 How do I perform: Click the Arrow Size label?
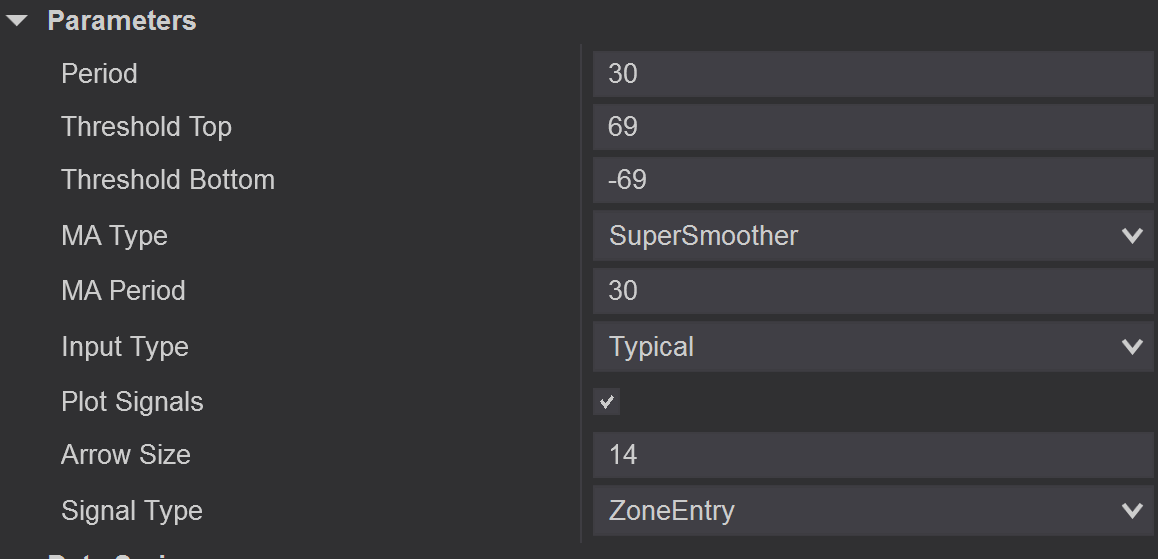(x=126, y=455)
